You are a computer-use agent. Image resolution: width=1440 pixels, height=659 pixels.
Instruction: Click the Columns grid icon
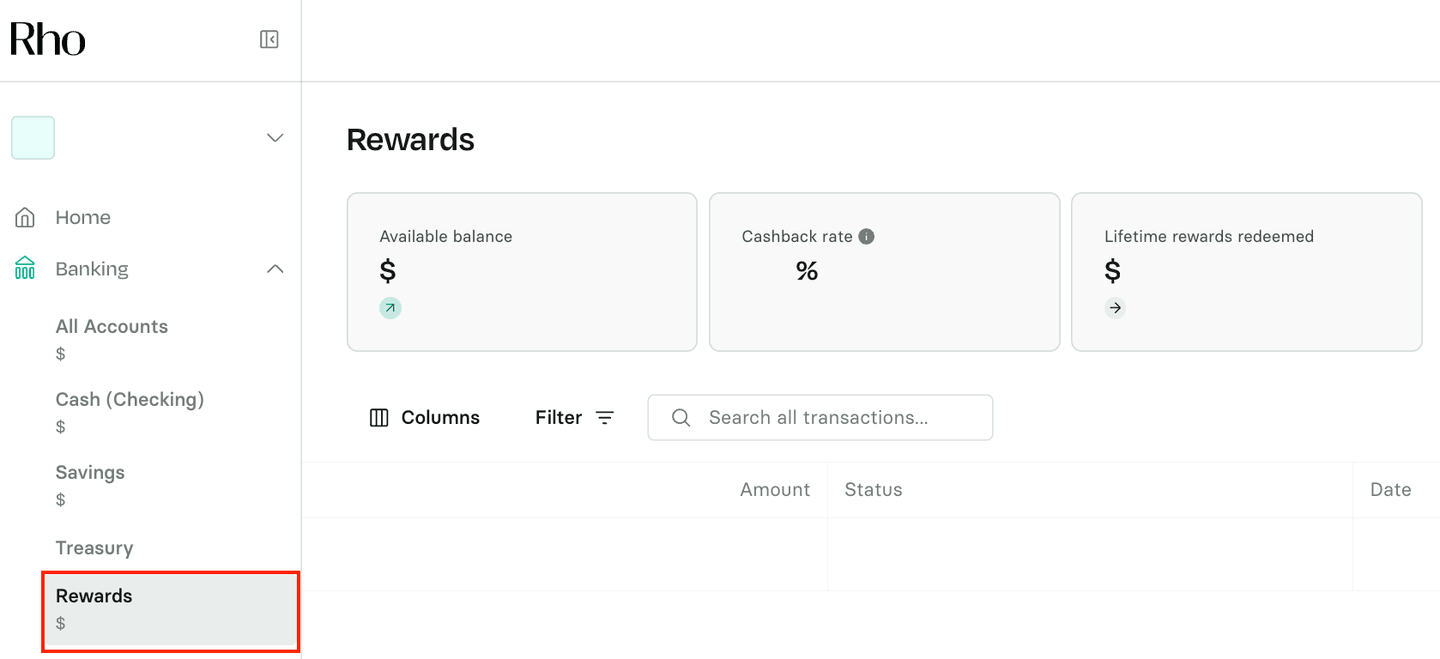pos(379,418)
